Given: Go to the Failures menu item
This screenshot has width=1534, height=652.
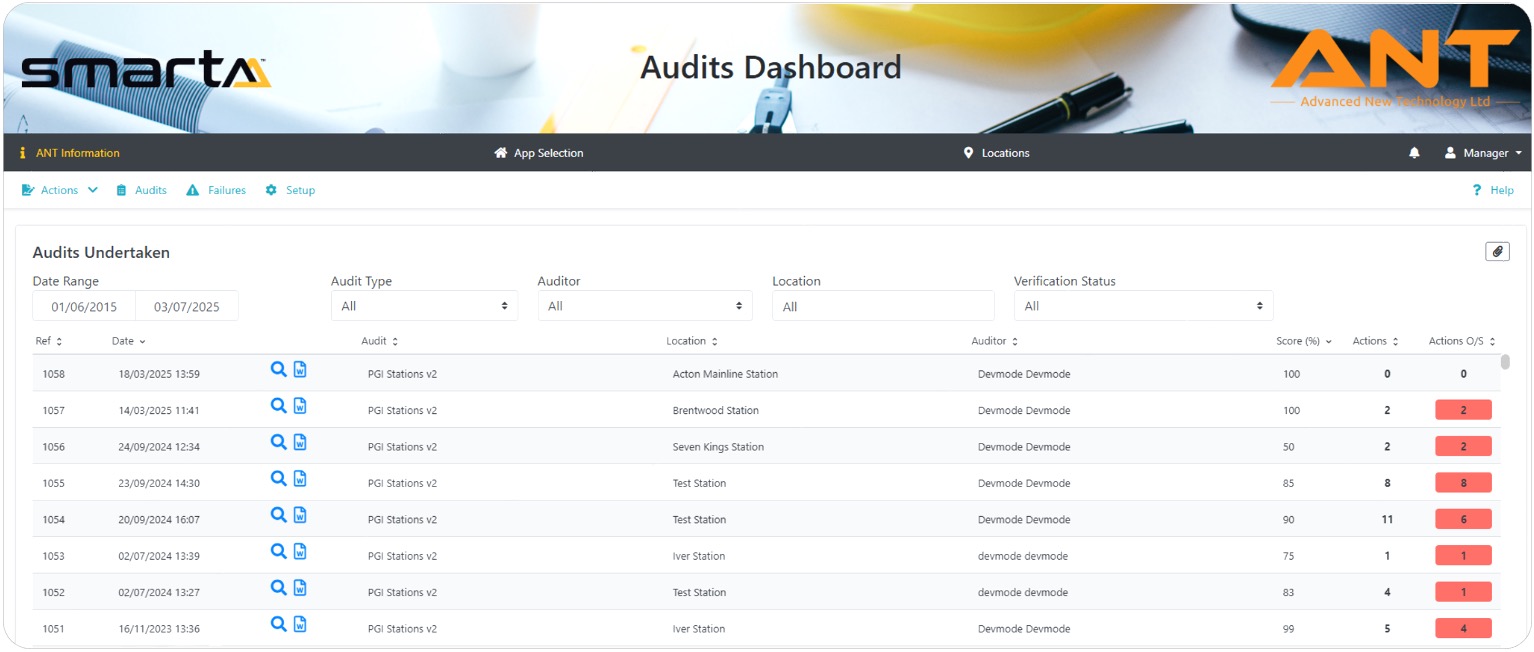Looking at the screenshot, I should tap(216, 190).
